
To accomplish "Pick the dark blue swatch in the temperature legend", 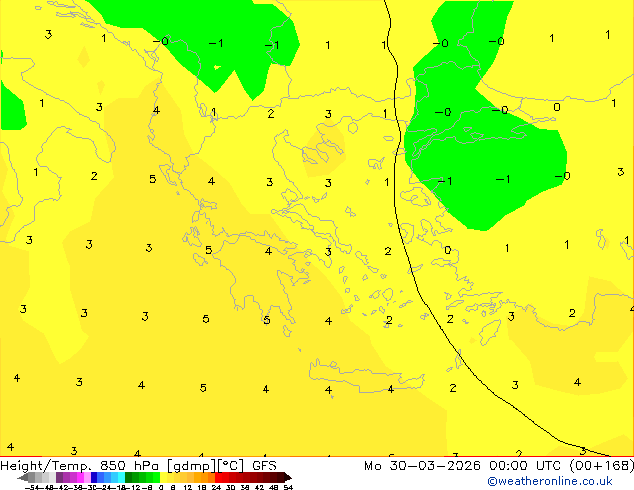I will 94,477.
